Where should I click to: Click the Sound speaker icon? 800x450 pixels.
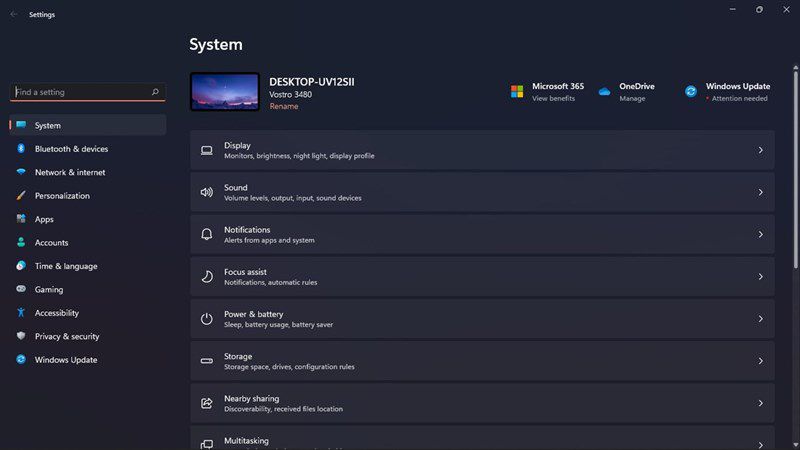tap(207, 192)
